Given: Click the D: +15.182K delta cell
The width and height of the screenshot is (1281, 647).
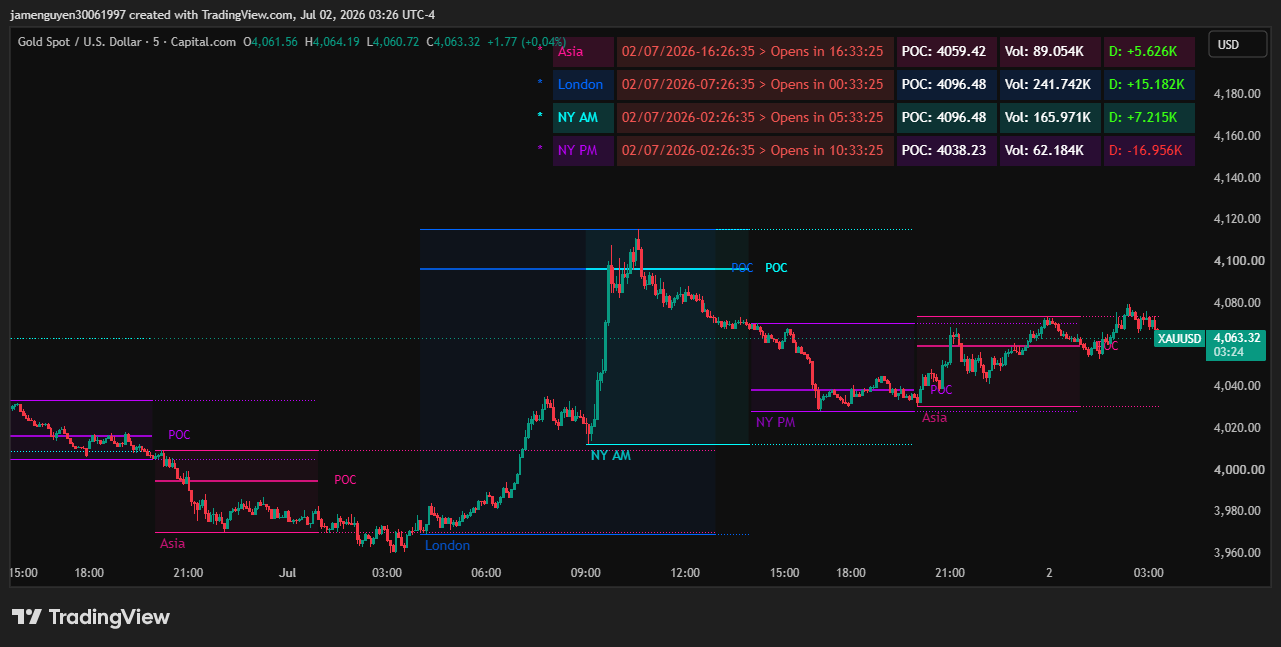Looking at the screenshot, I should click(x=1149, y=84).
